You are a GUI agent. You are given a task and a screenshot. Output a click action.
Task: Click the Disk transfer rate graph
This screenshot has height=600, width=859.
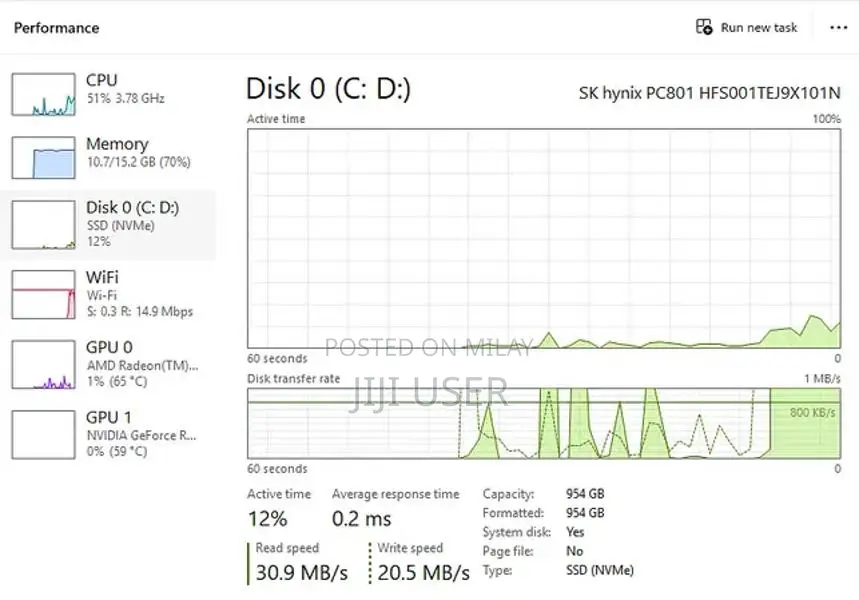coord(545,425)
